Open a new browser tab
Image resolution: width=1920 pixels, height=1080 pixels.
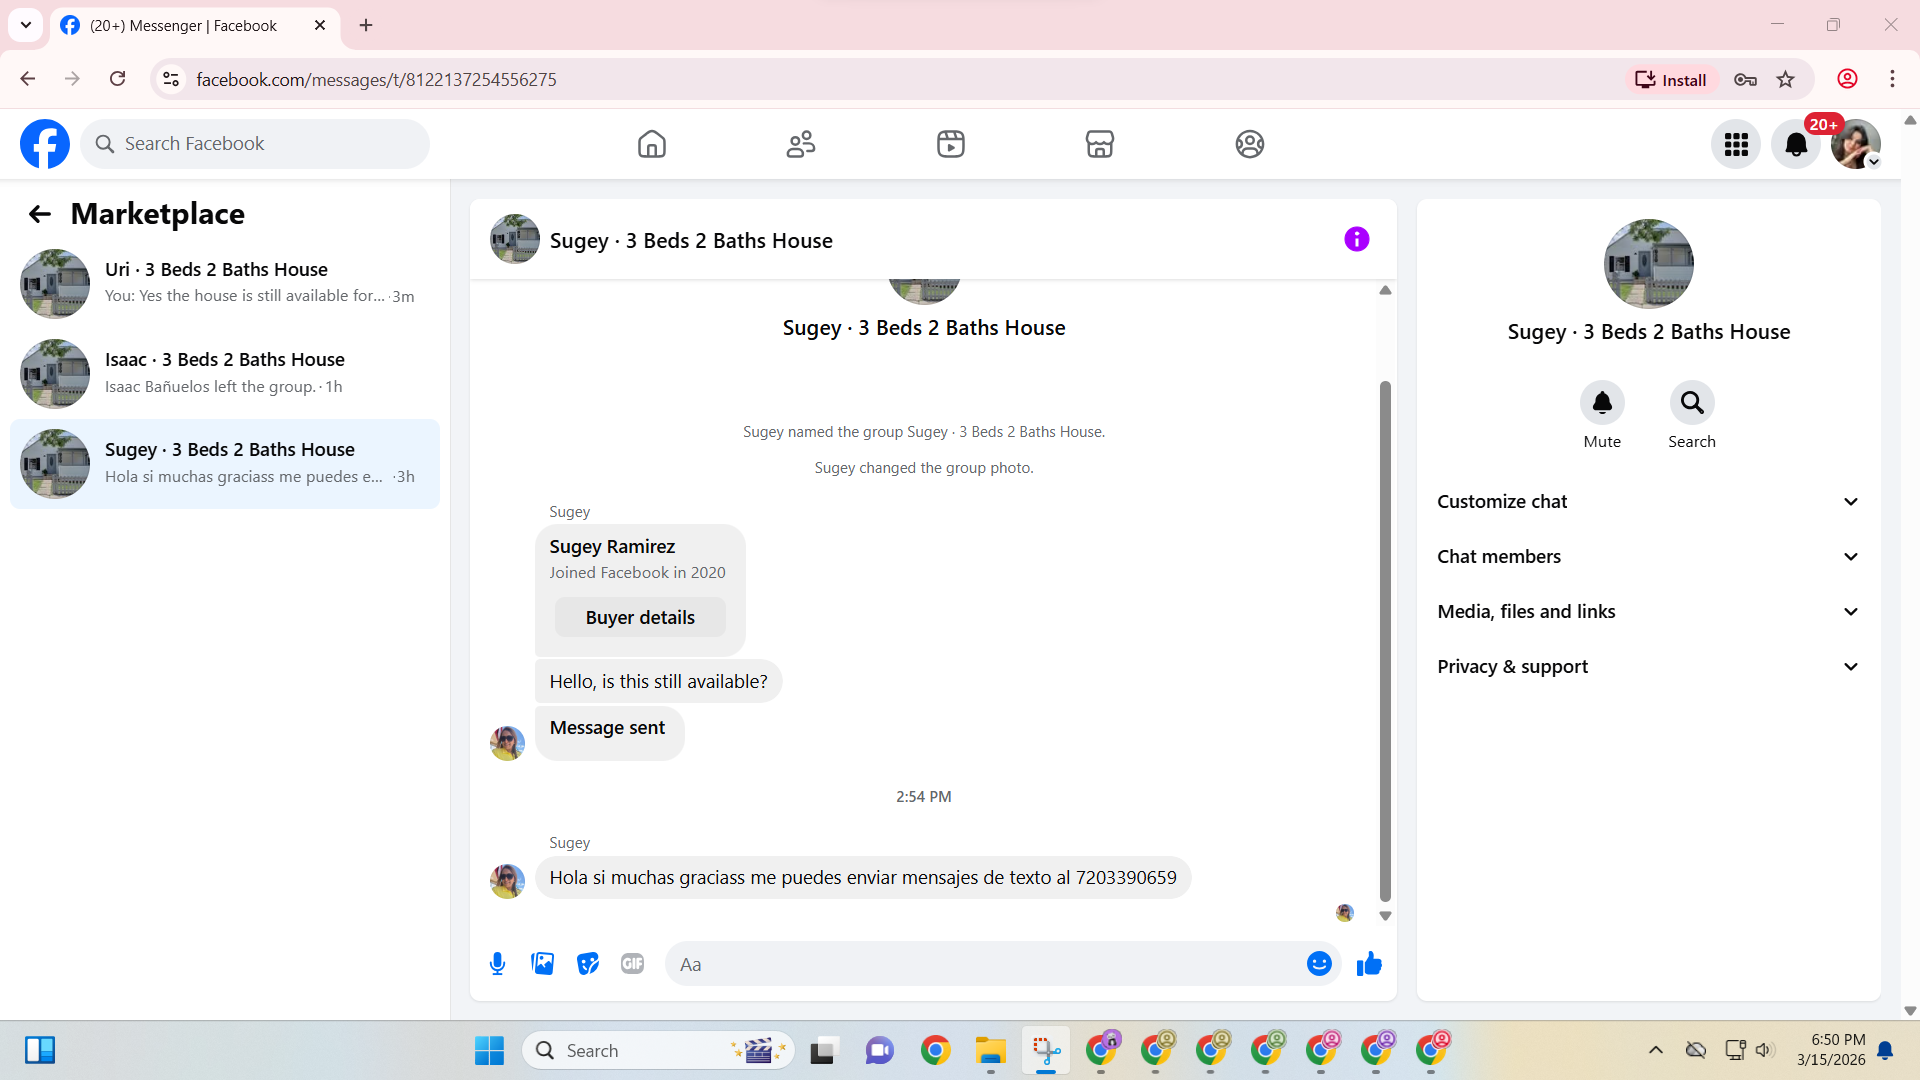pyautogui.click(x=366, y=25)
